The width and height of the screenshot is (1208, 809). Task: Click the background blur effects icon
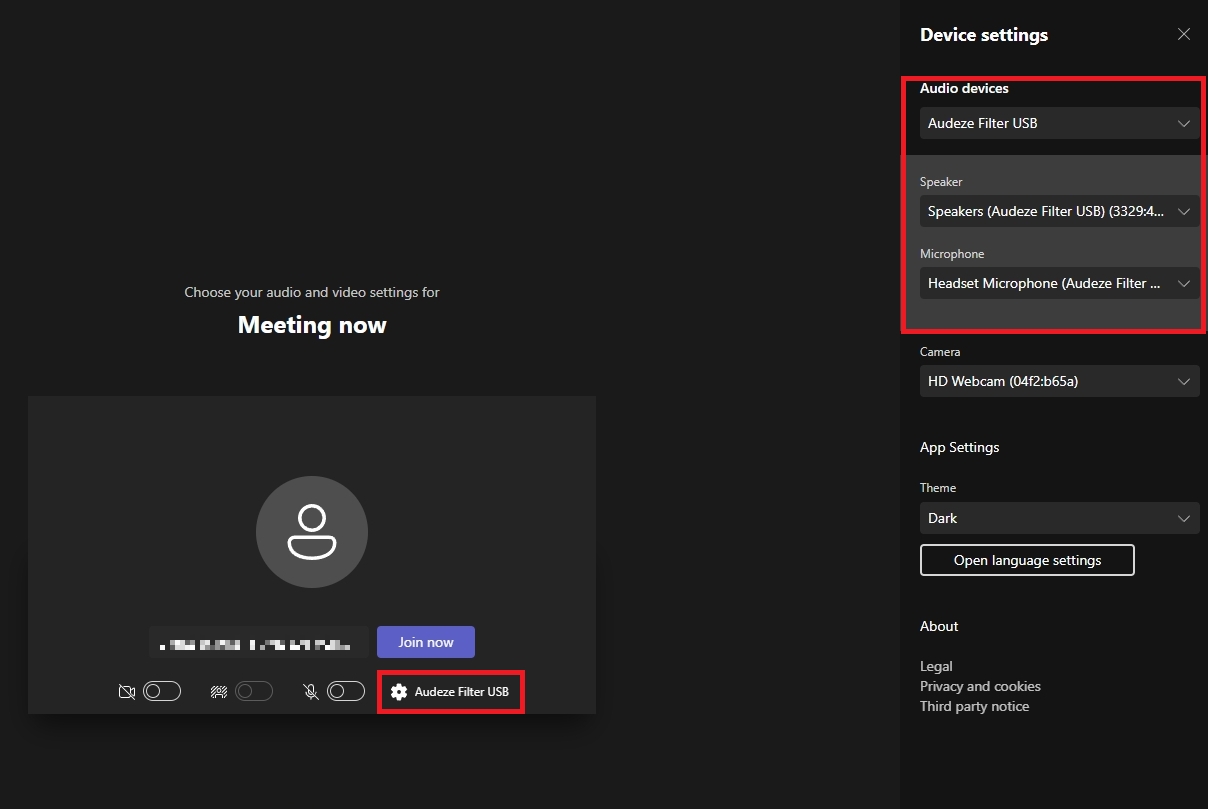coord(219,691)
